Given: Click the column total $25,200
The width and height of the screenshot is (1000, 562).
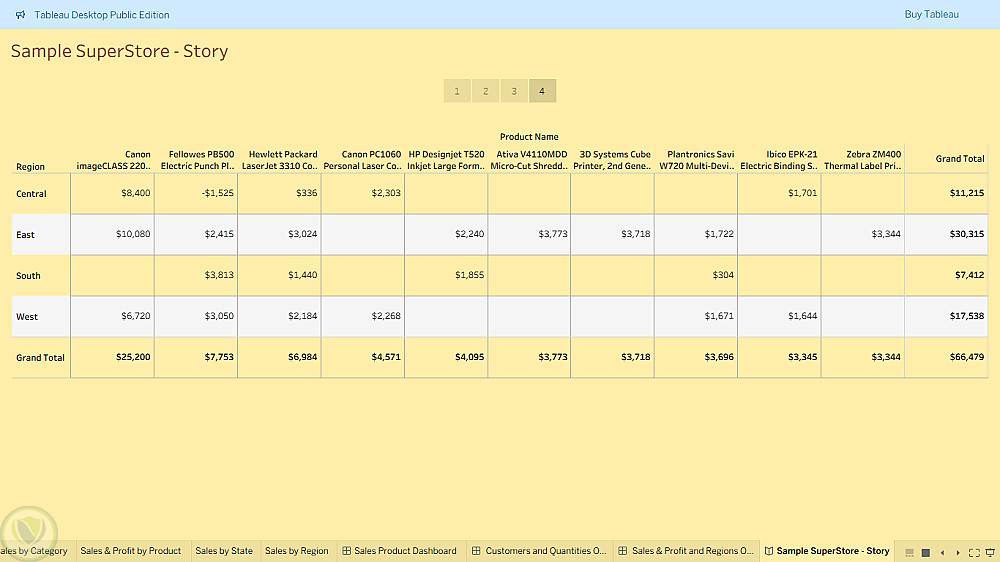Looking at the screenshot, I should [133, 357].
